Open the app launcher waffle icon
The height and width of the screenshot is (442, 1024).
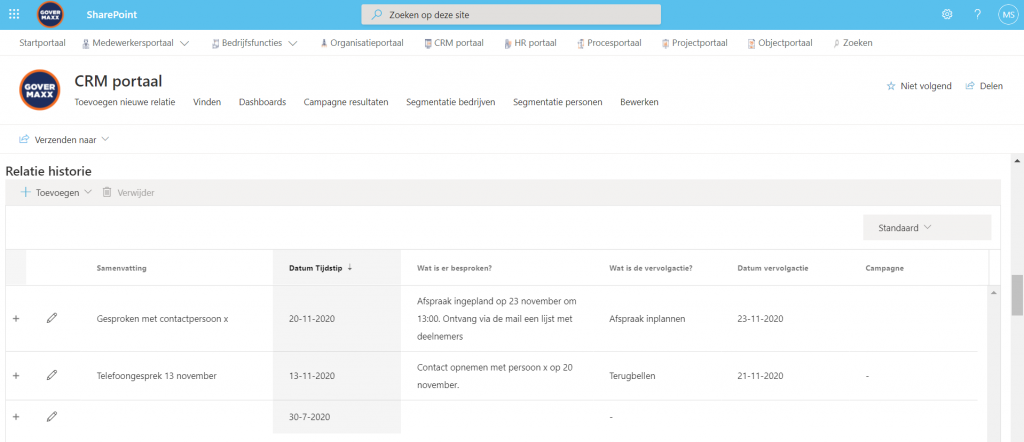(x=14, y=14)
